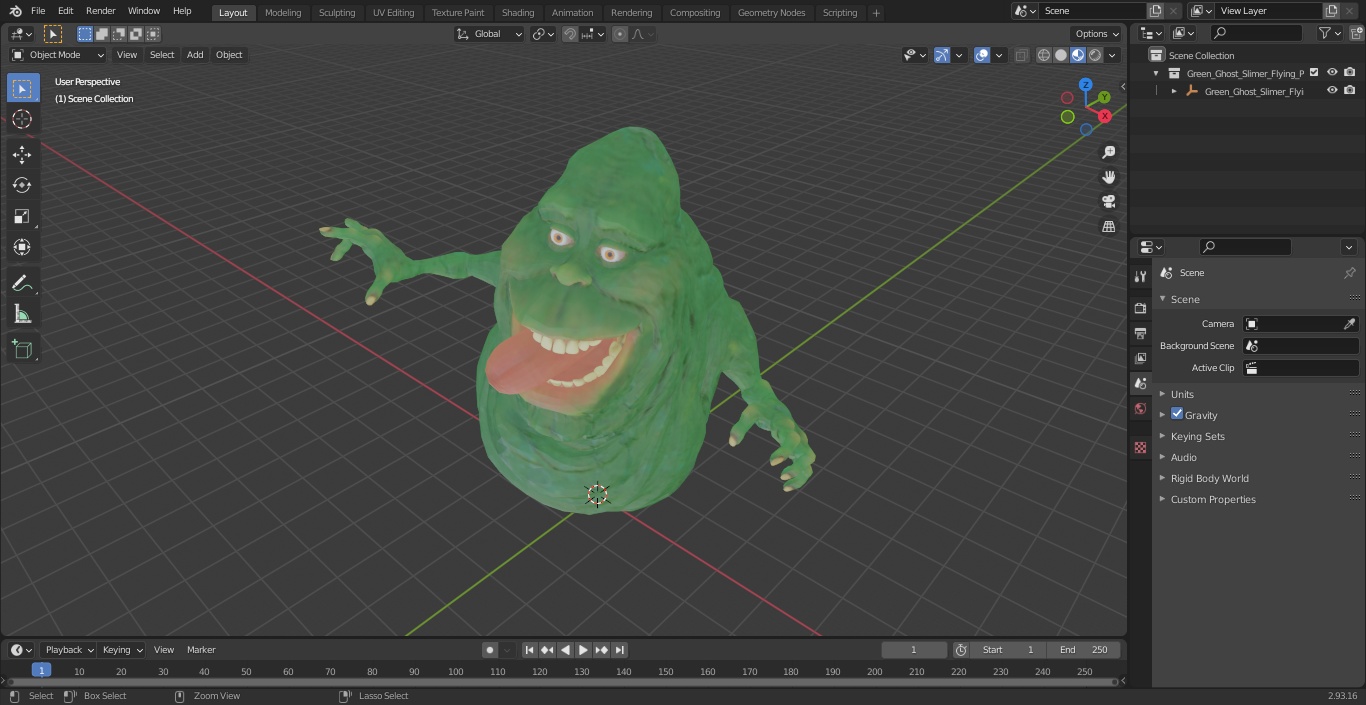This screenshot has width=1366, height=705.
Task: Choose the Add Cube tool
Action: 22,349
